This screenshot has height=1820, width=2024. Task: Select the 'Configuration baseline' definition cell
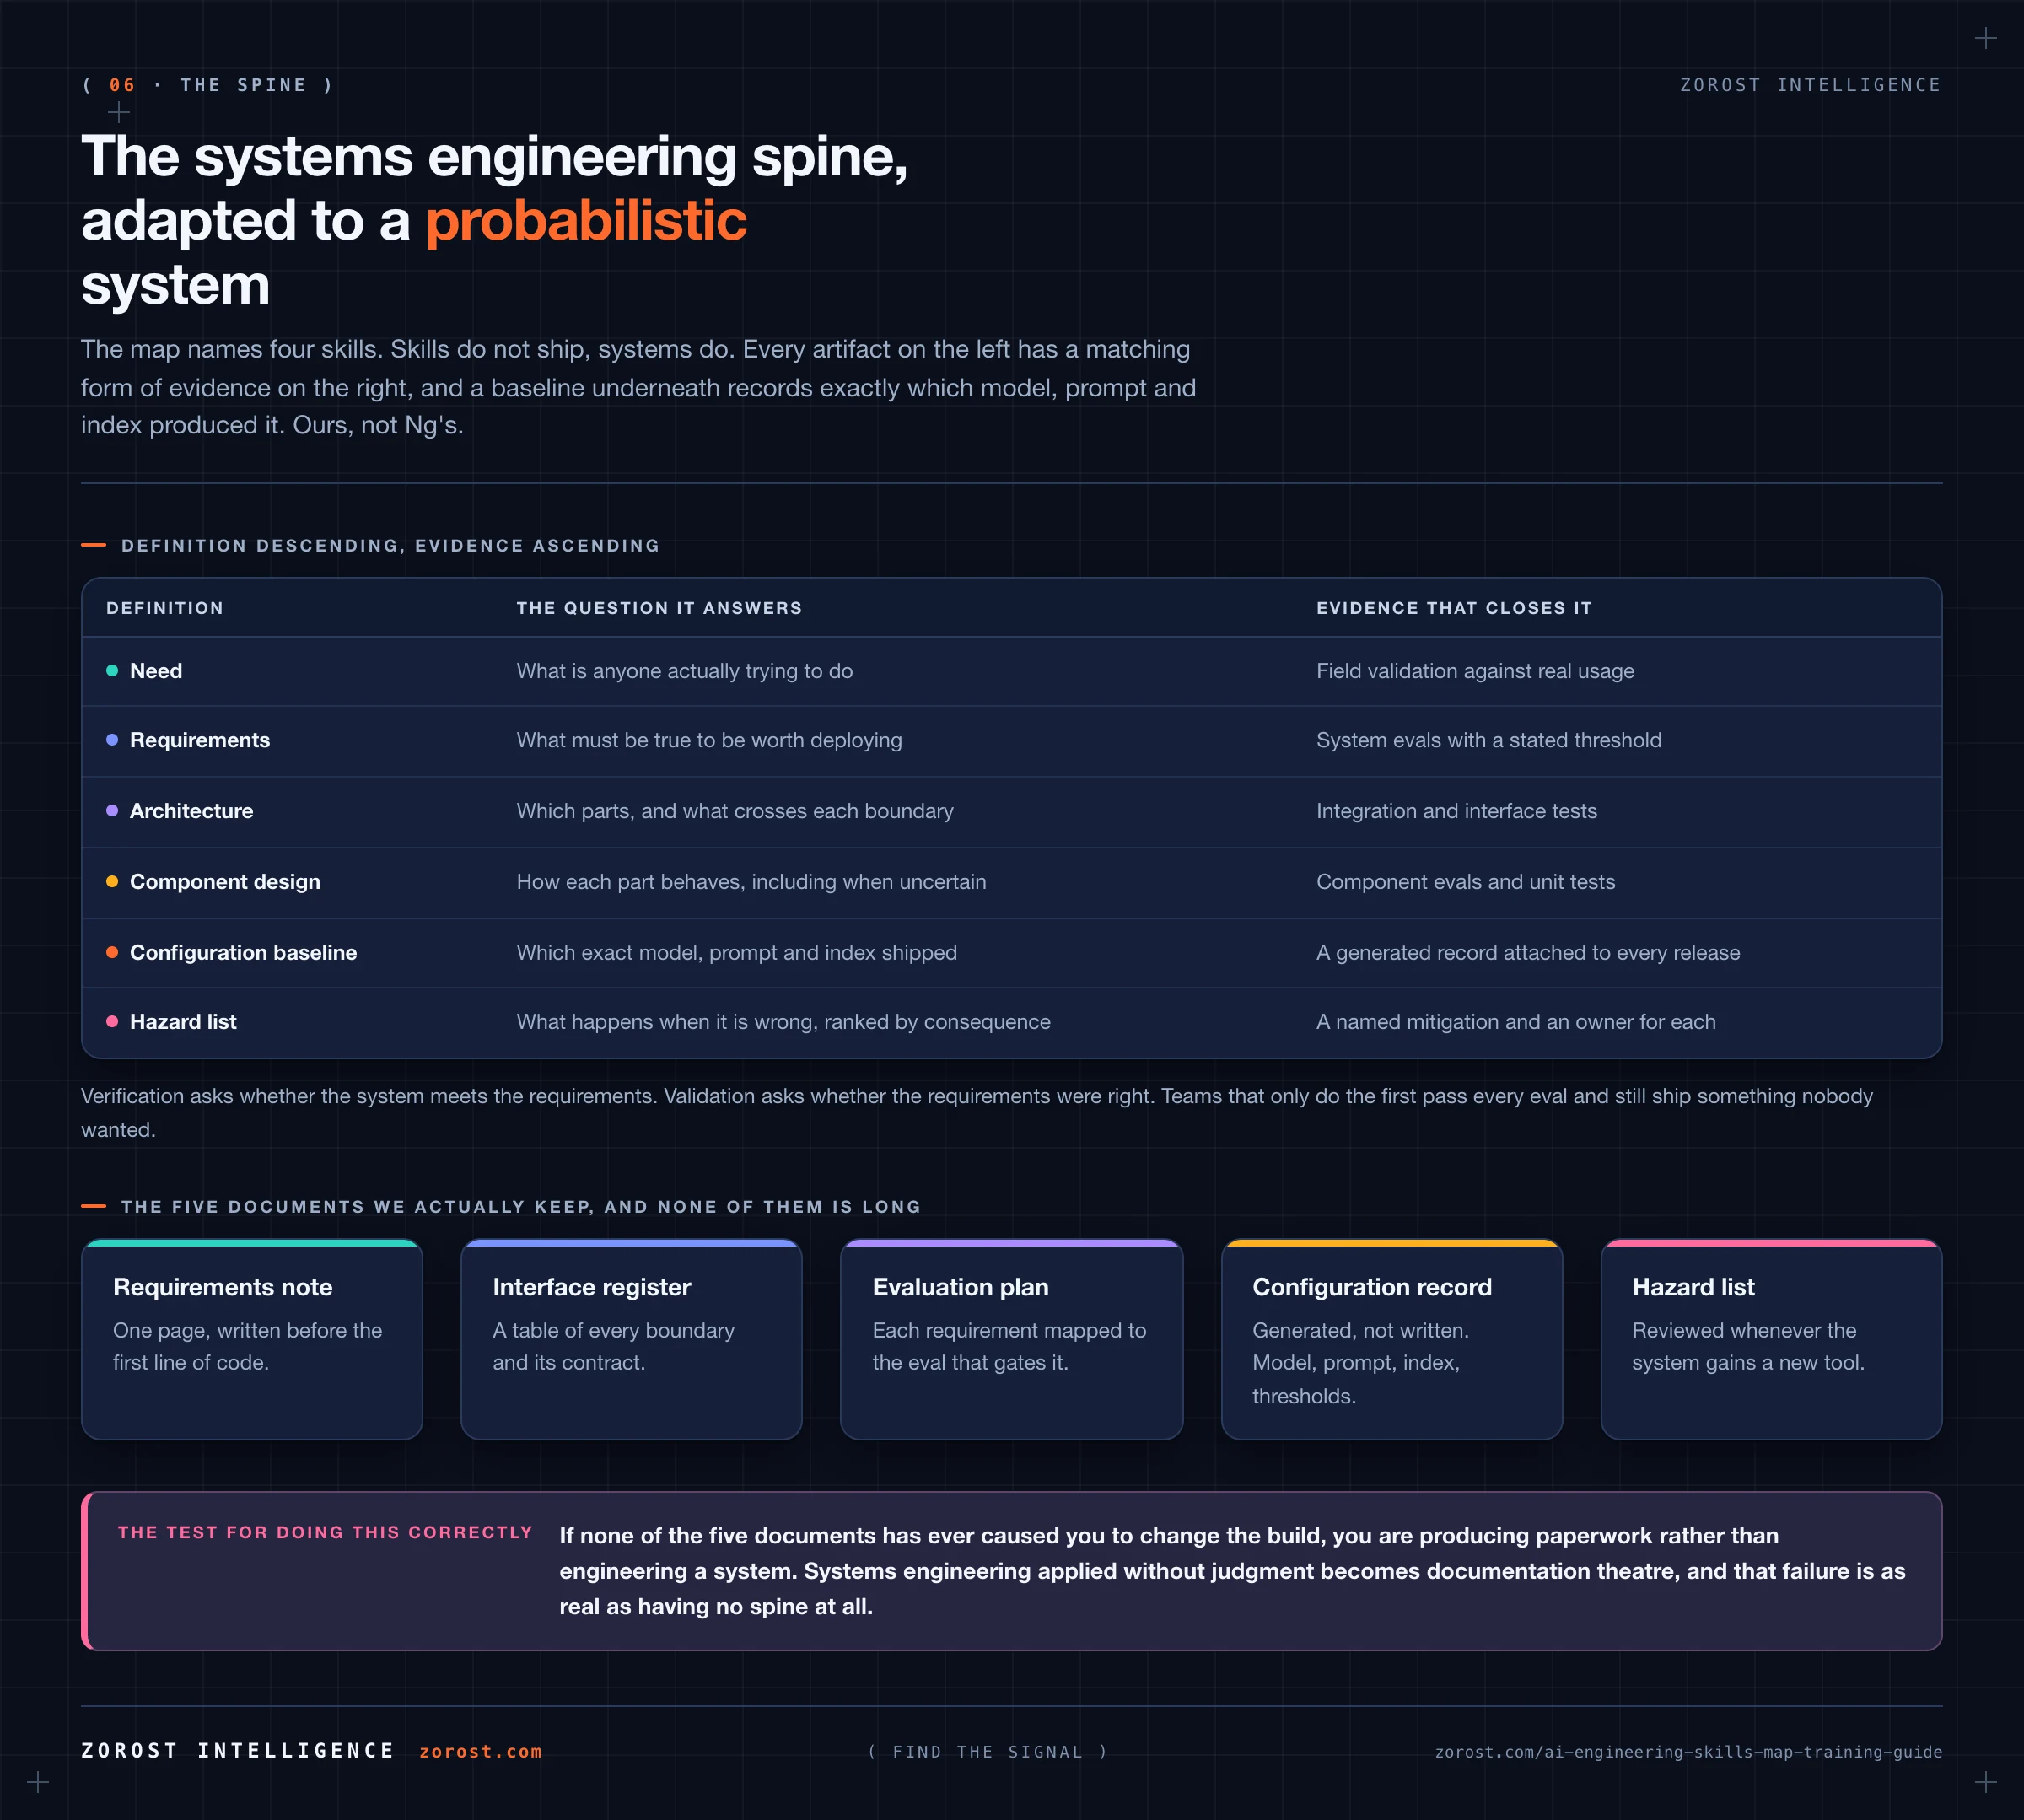pyautogui.click(x=243, y=953)
